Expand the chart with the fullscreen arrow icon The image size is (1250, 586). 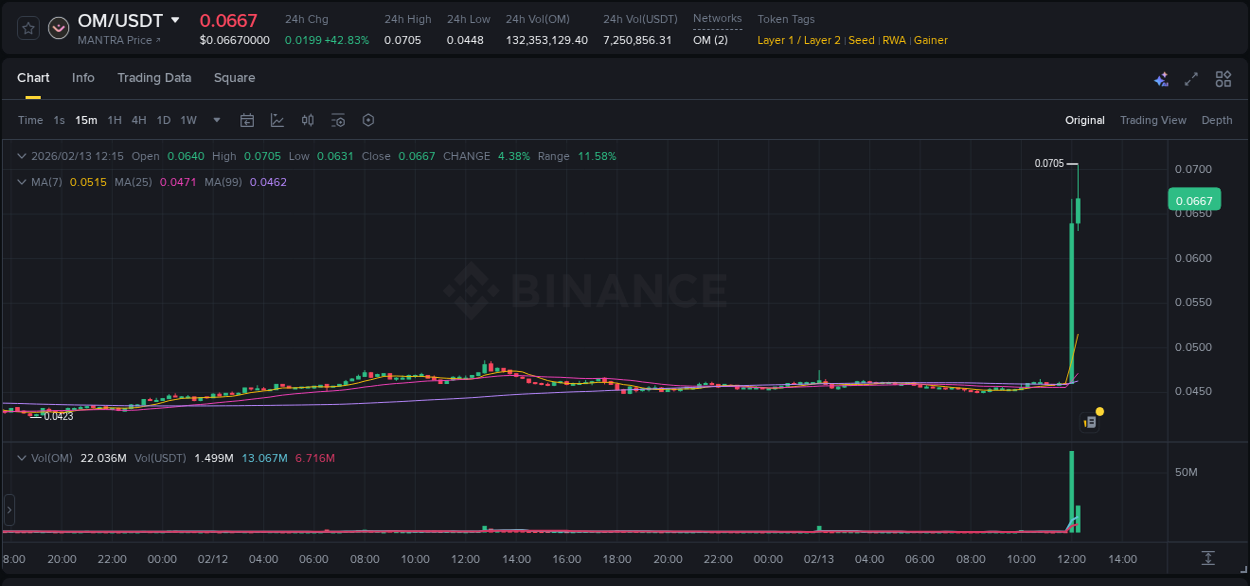coord(1191,78)
